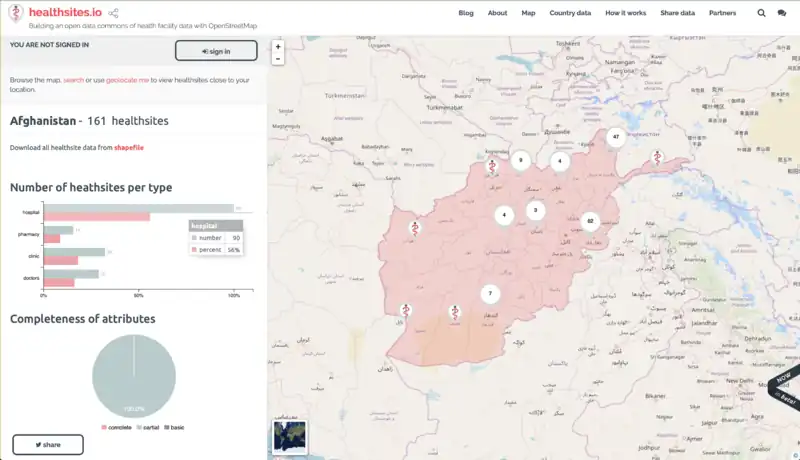Switch basemap using satellite layer thumbnail
800x460 pixels.
coord(287,437)
